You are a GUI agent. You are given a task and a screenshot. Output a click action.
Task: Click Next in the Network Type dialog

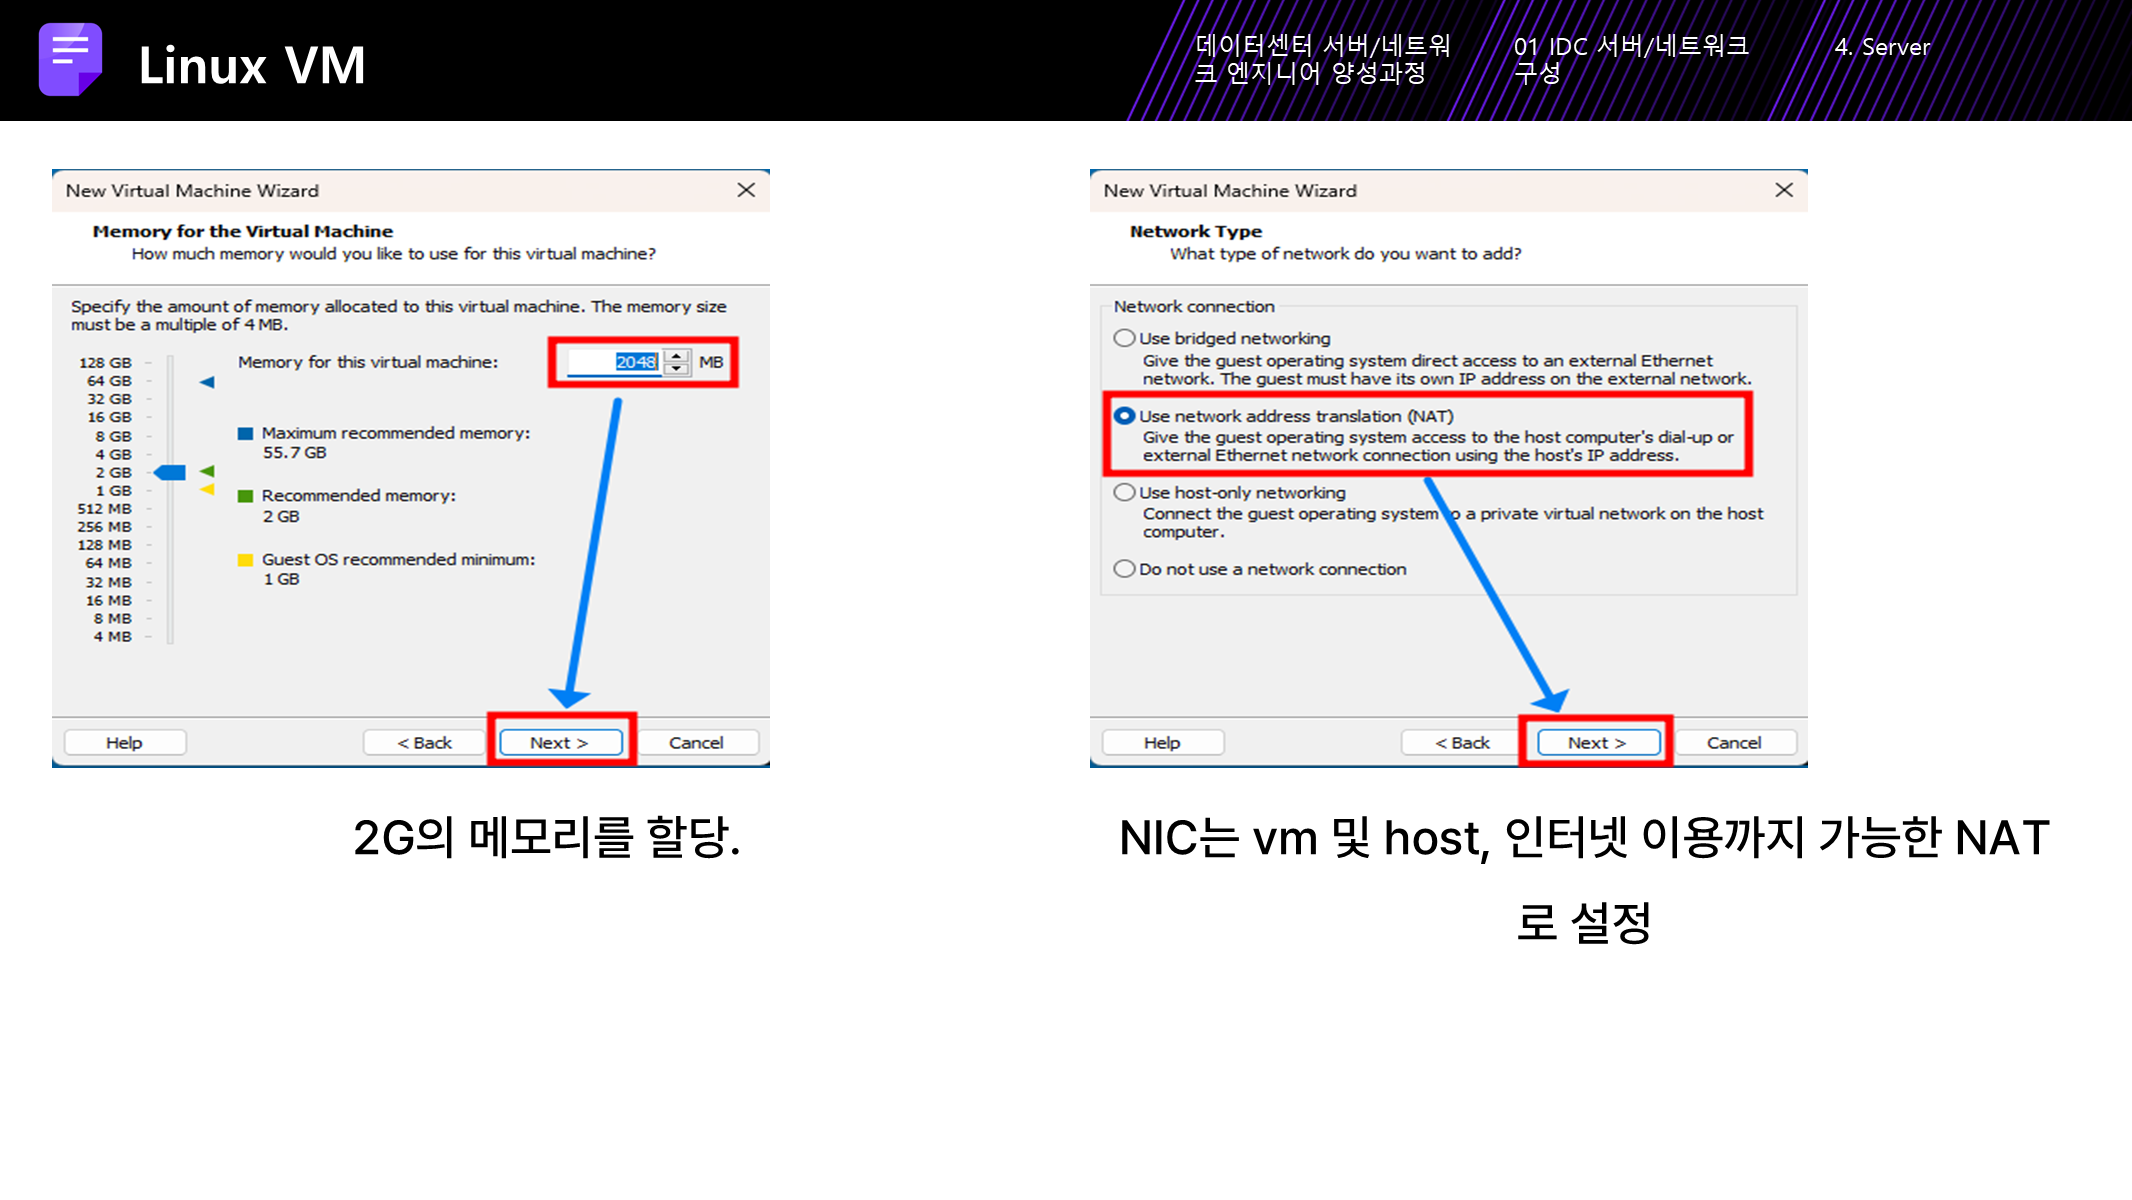pyautogui.click(x=1598, y=742)
